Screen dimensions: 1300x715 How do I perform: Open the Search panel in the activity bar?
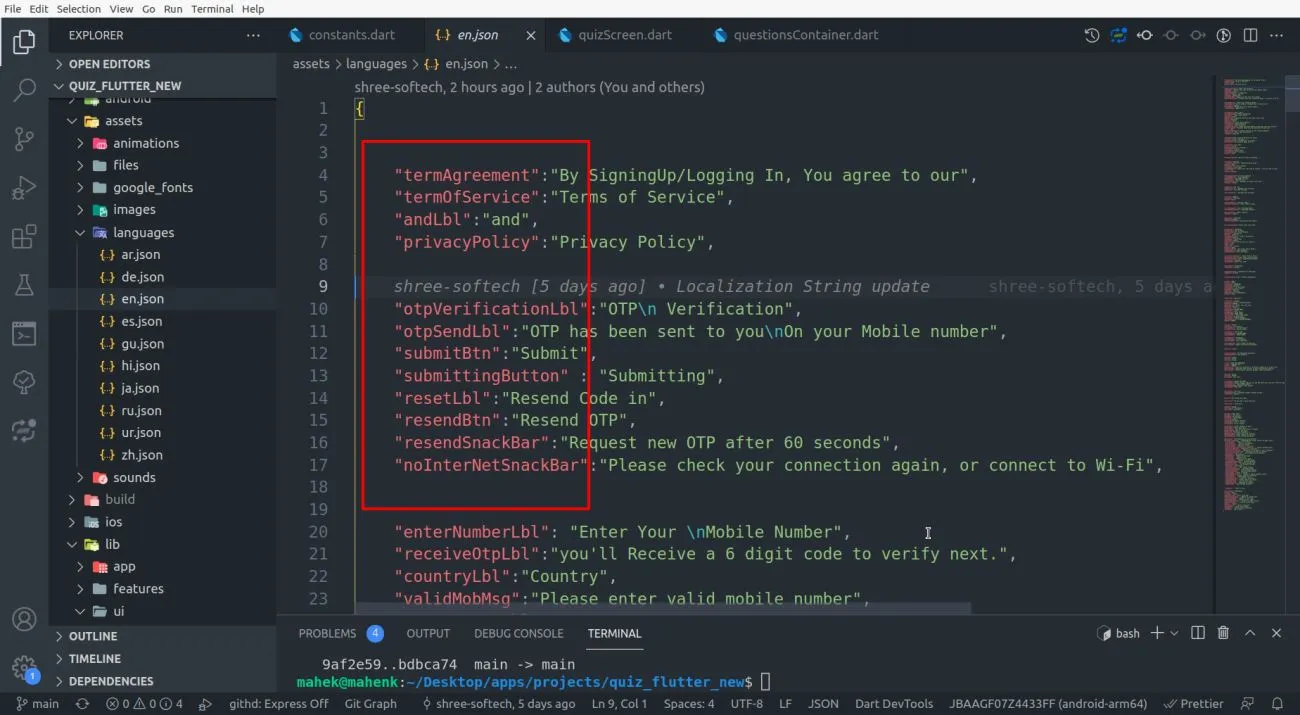[23, 90]
